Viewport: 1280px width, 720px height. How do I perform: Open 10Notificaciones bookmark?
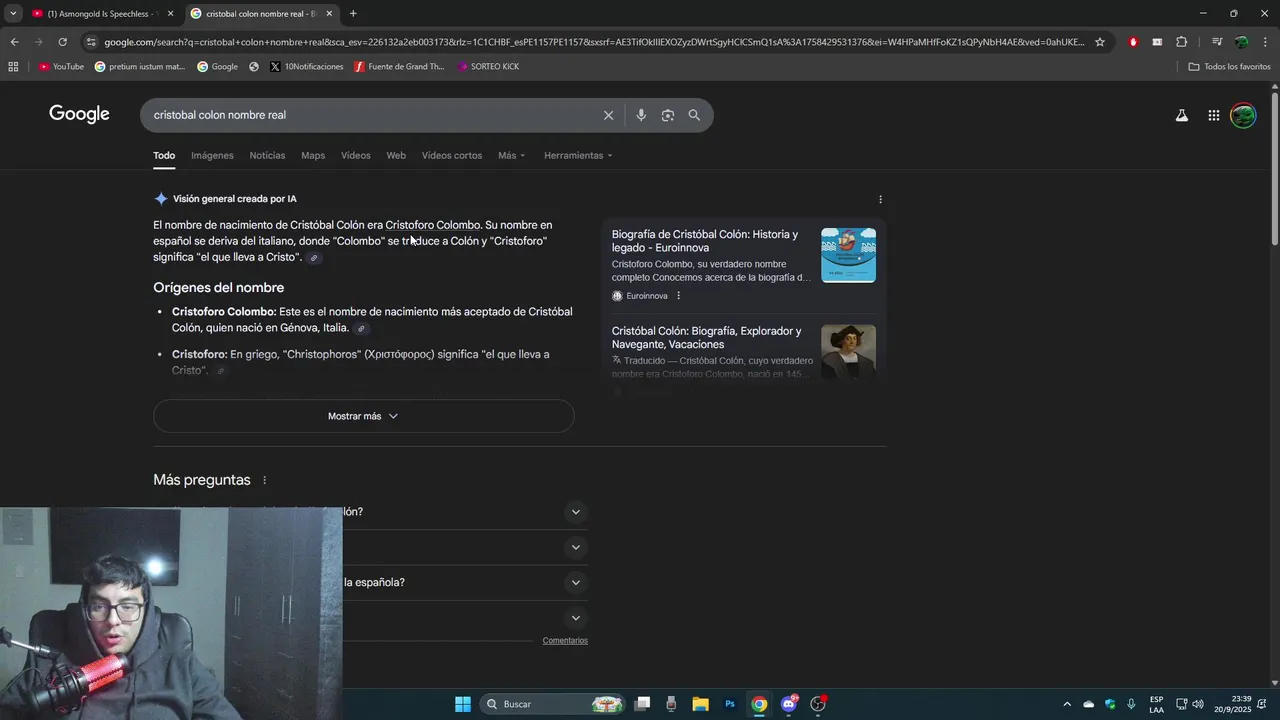click(x=306, y=67)
